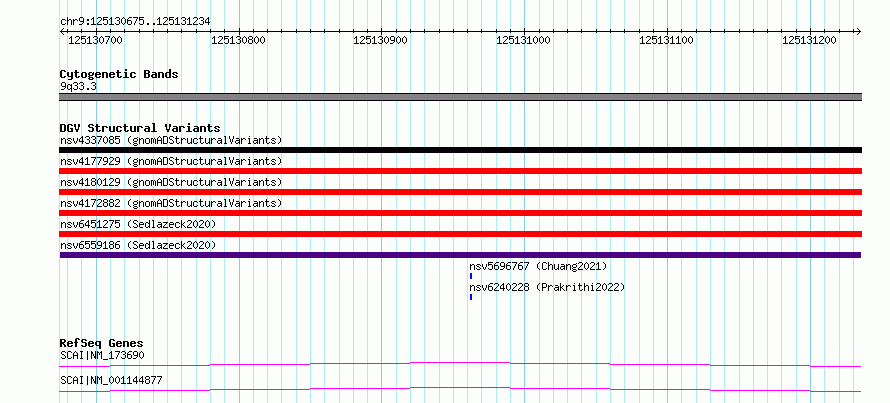Open variant label nsv4172882

coord(171,203)
